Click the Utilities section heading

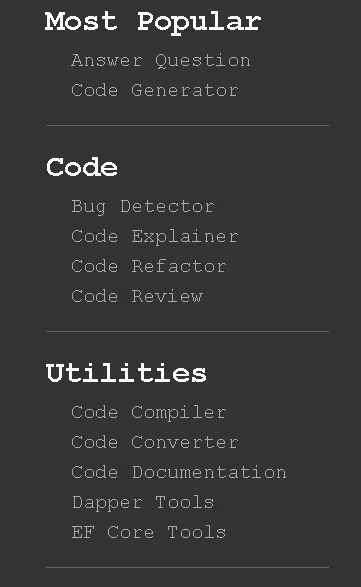tap(126, 373)
